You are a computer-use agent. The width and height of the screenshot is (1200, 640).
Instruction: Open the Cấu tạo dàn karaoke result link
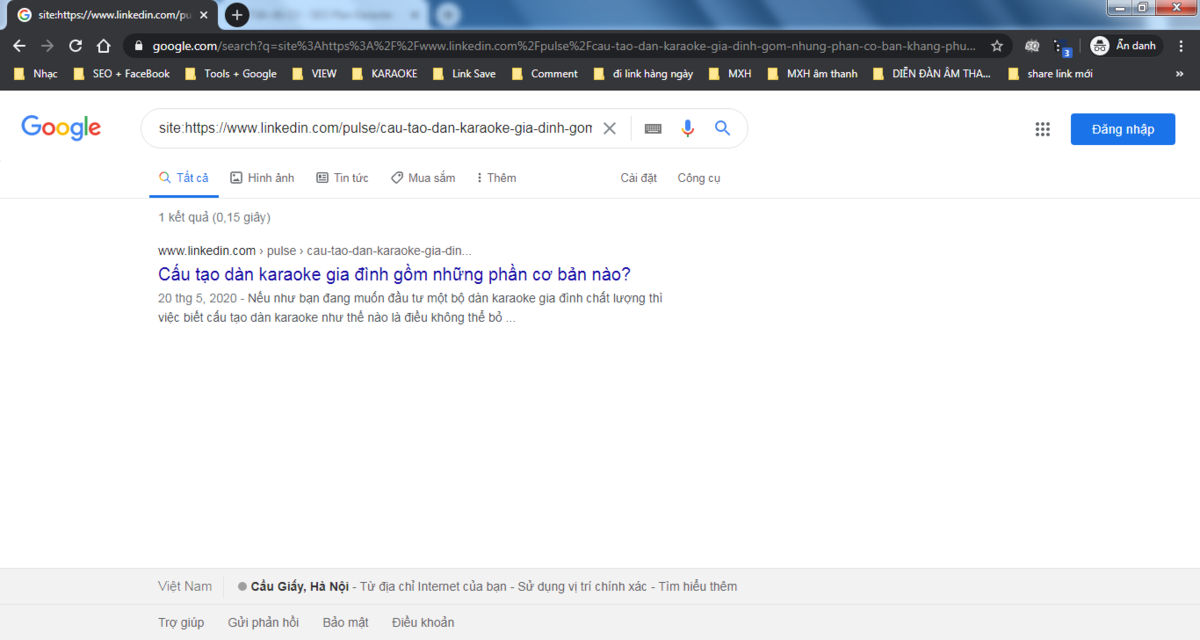(394, 274)
